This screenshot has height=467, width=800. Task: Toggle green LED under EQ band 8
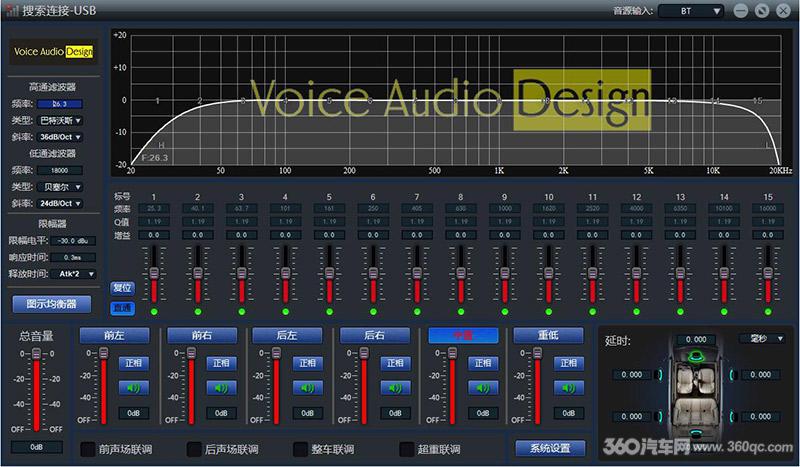pyautogui.click(x=461, y=311)
